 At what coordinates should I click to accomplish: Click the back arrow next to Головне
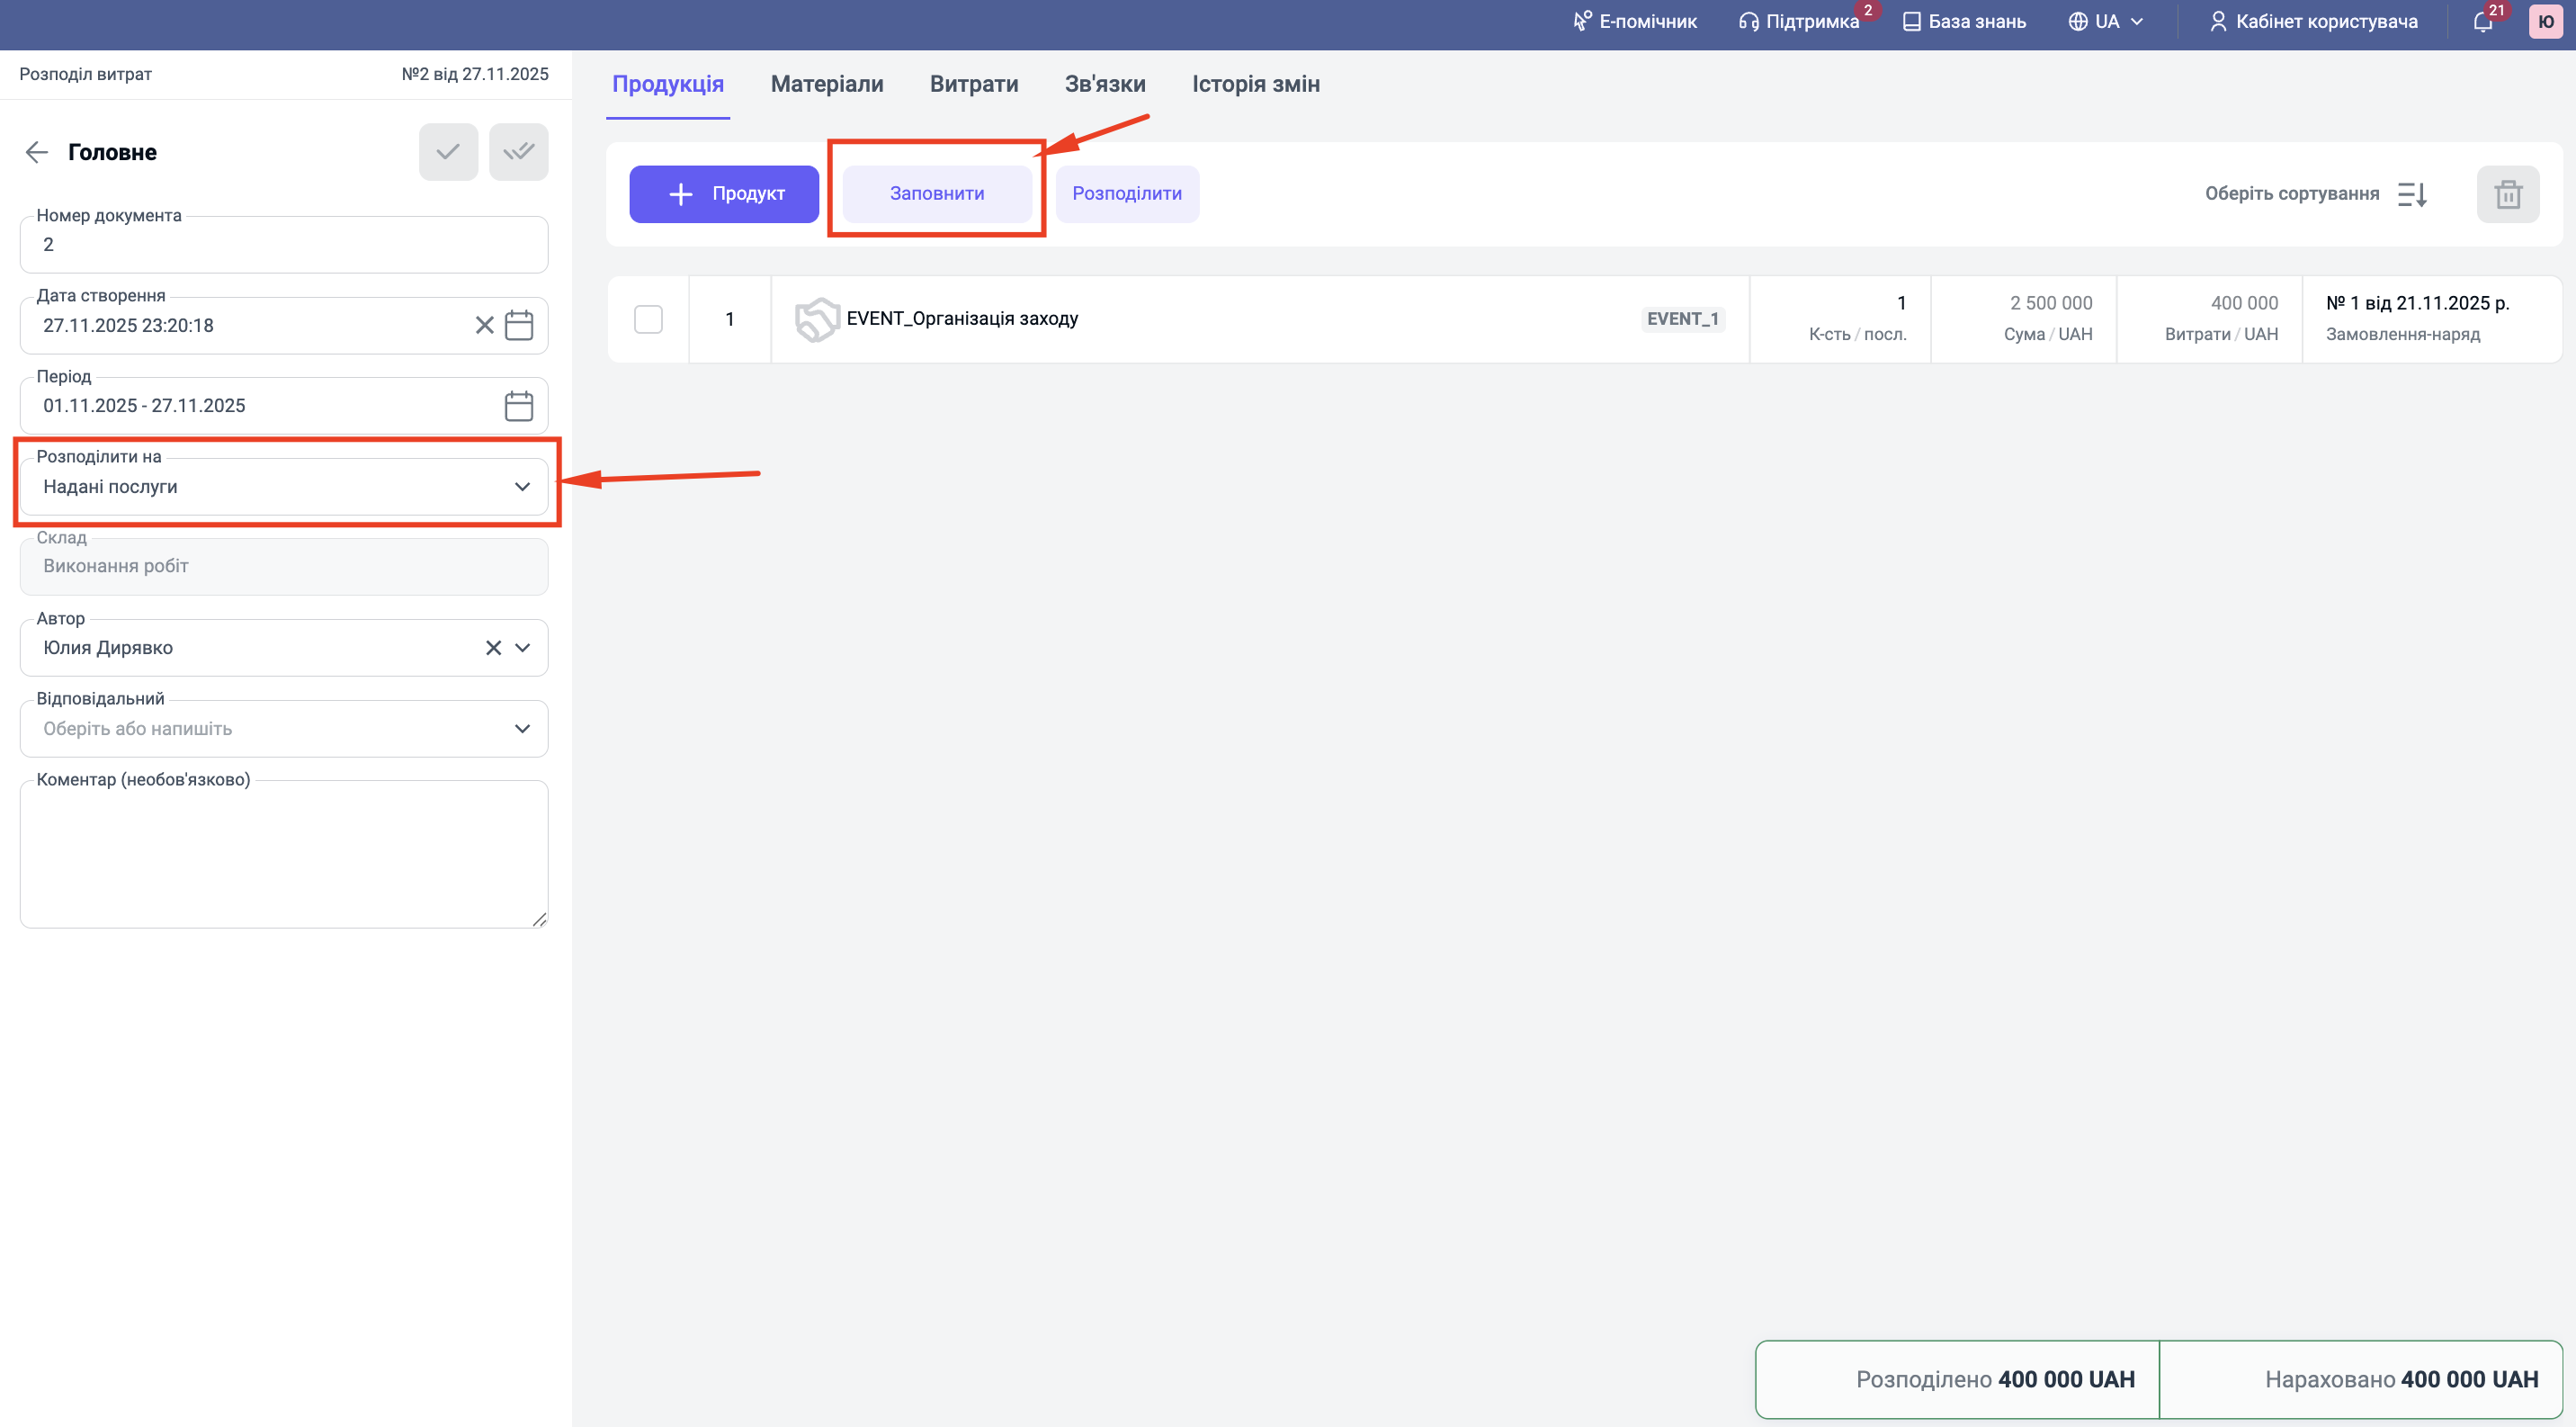(37, 152)
